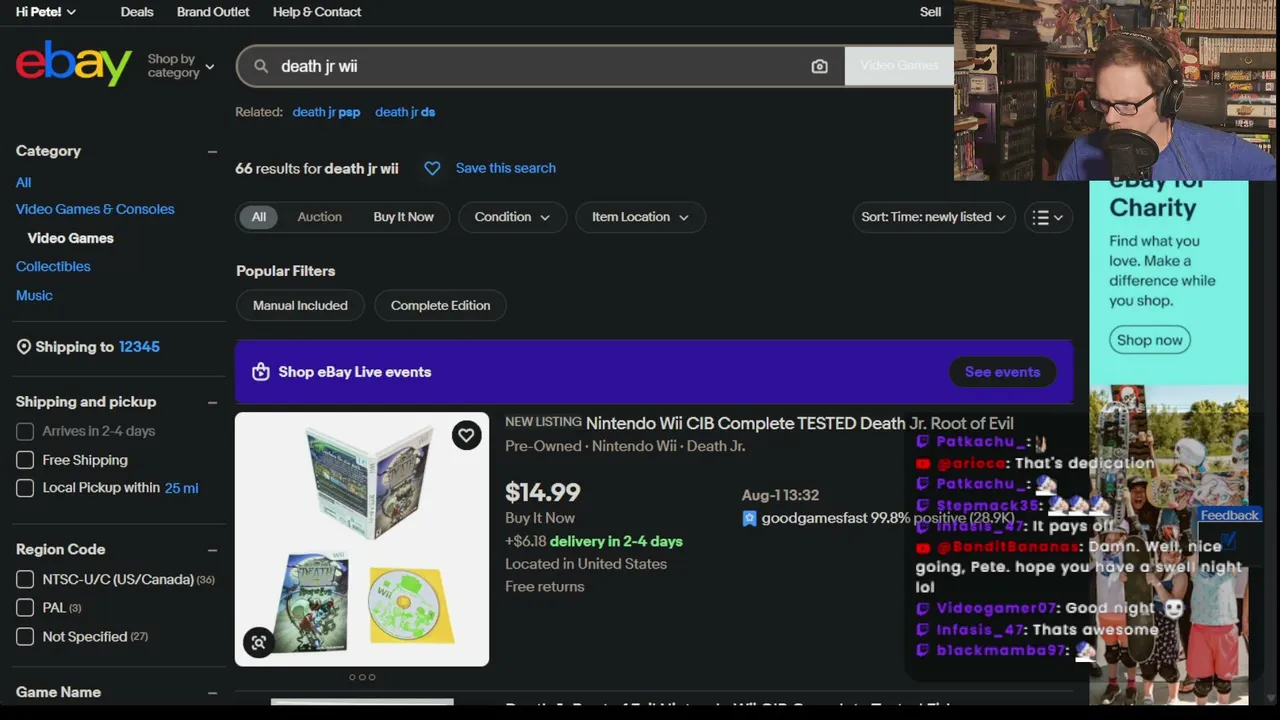
Task: Open Item Location filter dropdown
Action: tap(640, 217)
